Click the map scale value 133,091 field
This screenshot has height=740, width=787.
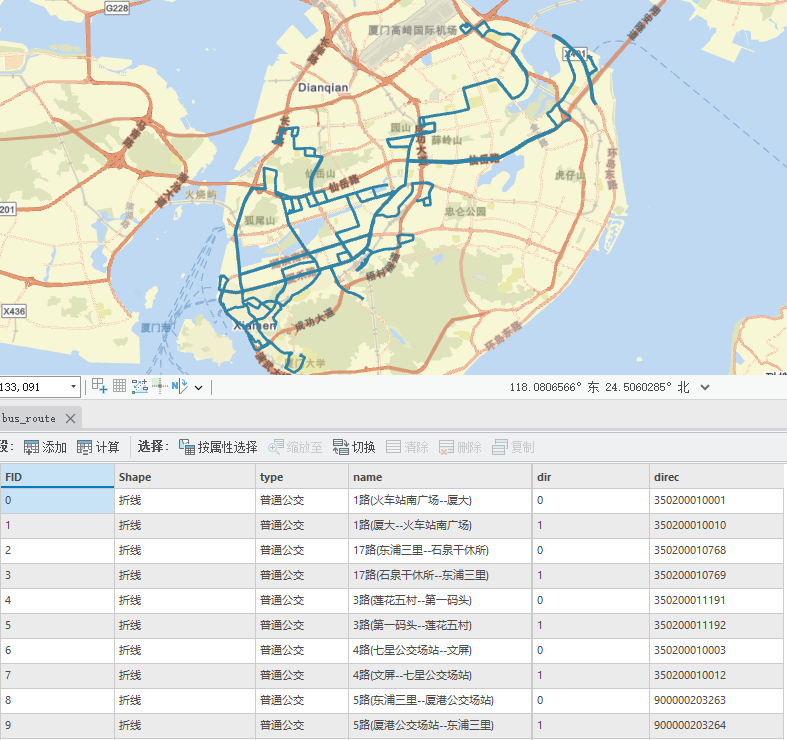click(x=34, y=387)
